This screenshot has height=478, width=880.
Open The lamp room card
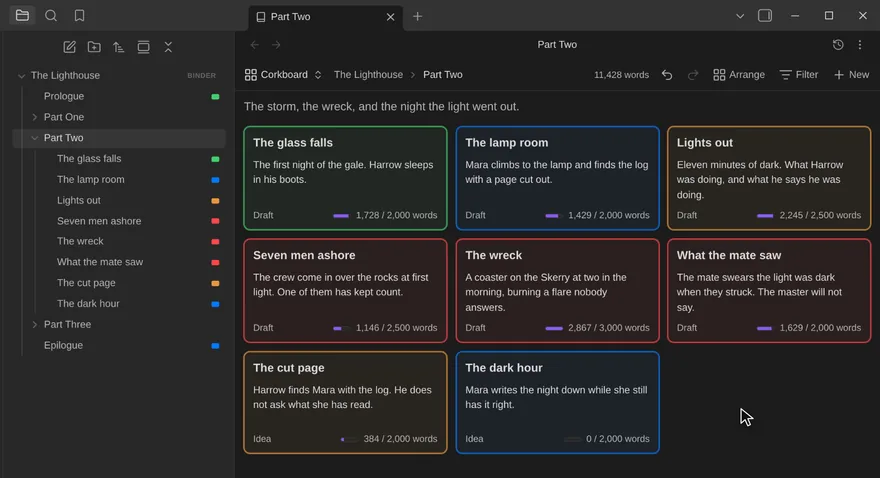[x=557, y=178]
